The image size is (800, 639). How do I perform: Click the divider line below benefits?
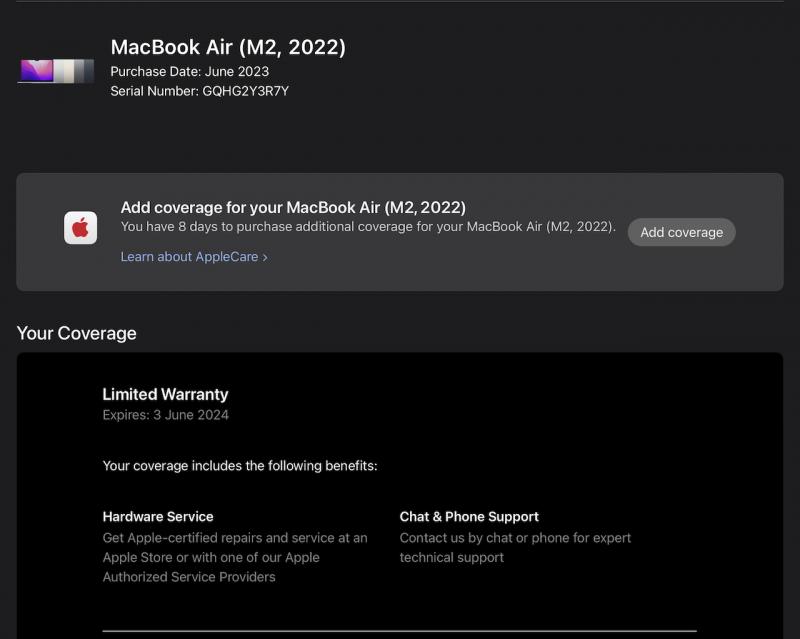(399, 631)
